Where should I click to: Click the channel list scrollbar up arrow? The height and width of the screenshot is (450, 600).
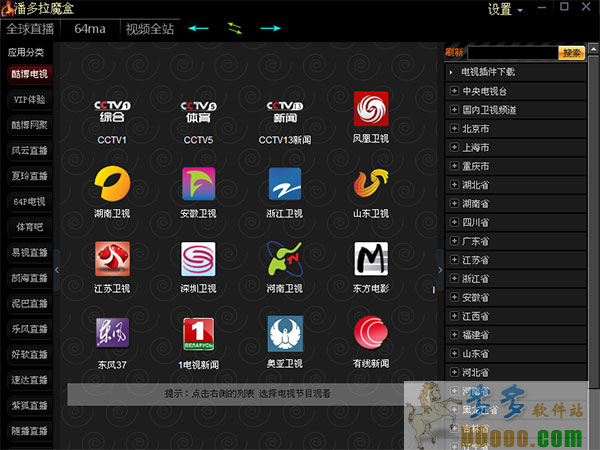tap(593, 49)
